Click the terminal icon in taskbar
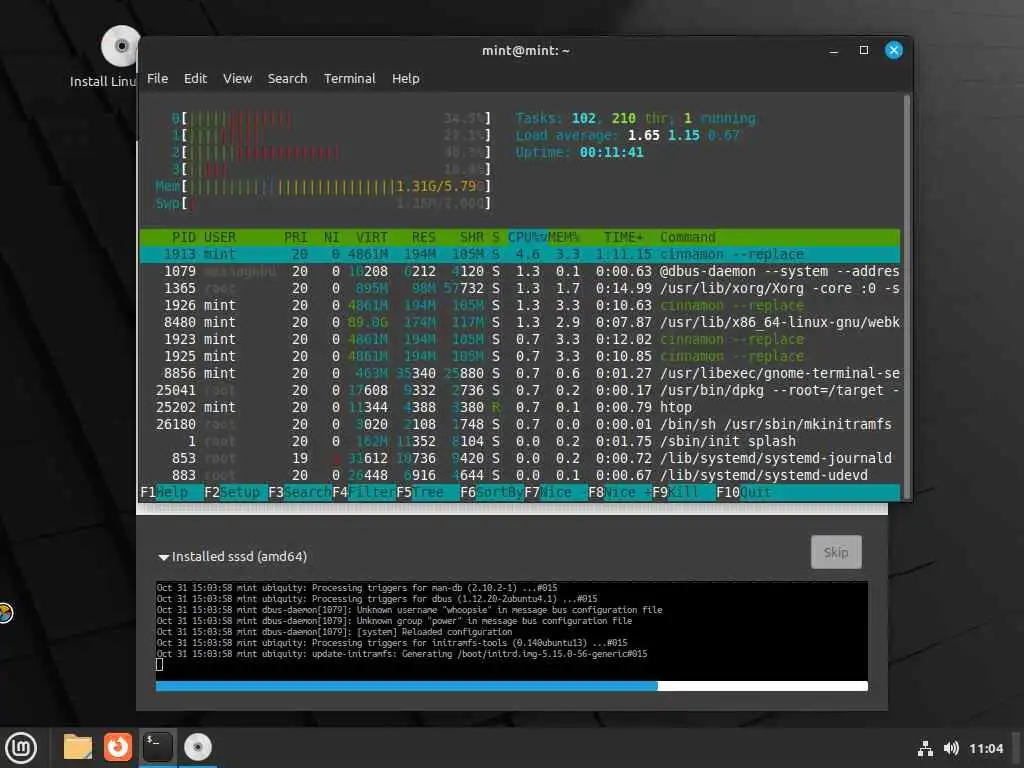Screen dimensions: 1024x768 (x=157, y=747)
